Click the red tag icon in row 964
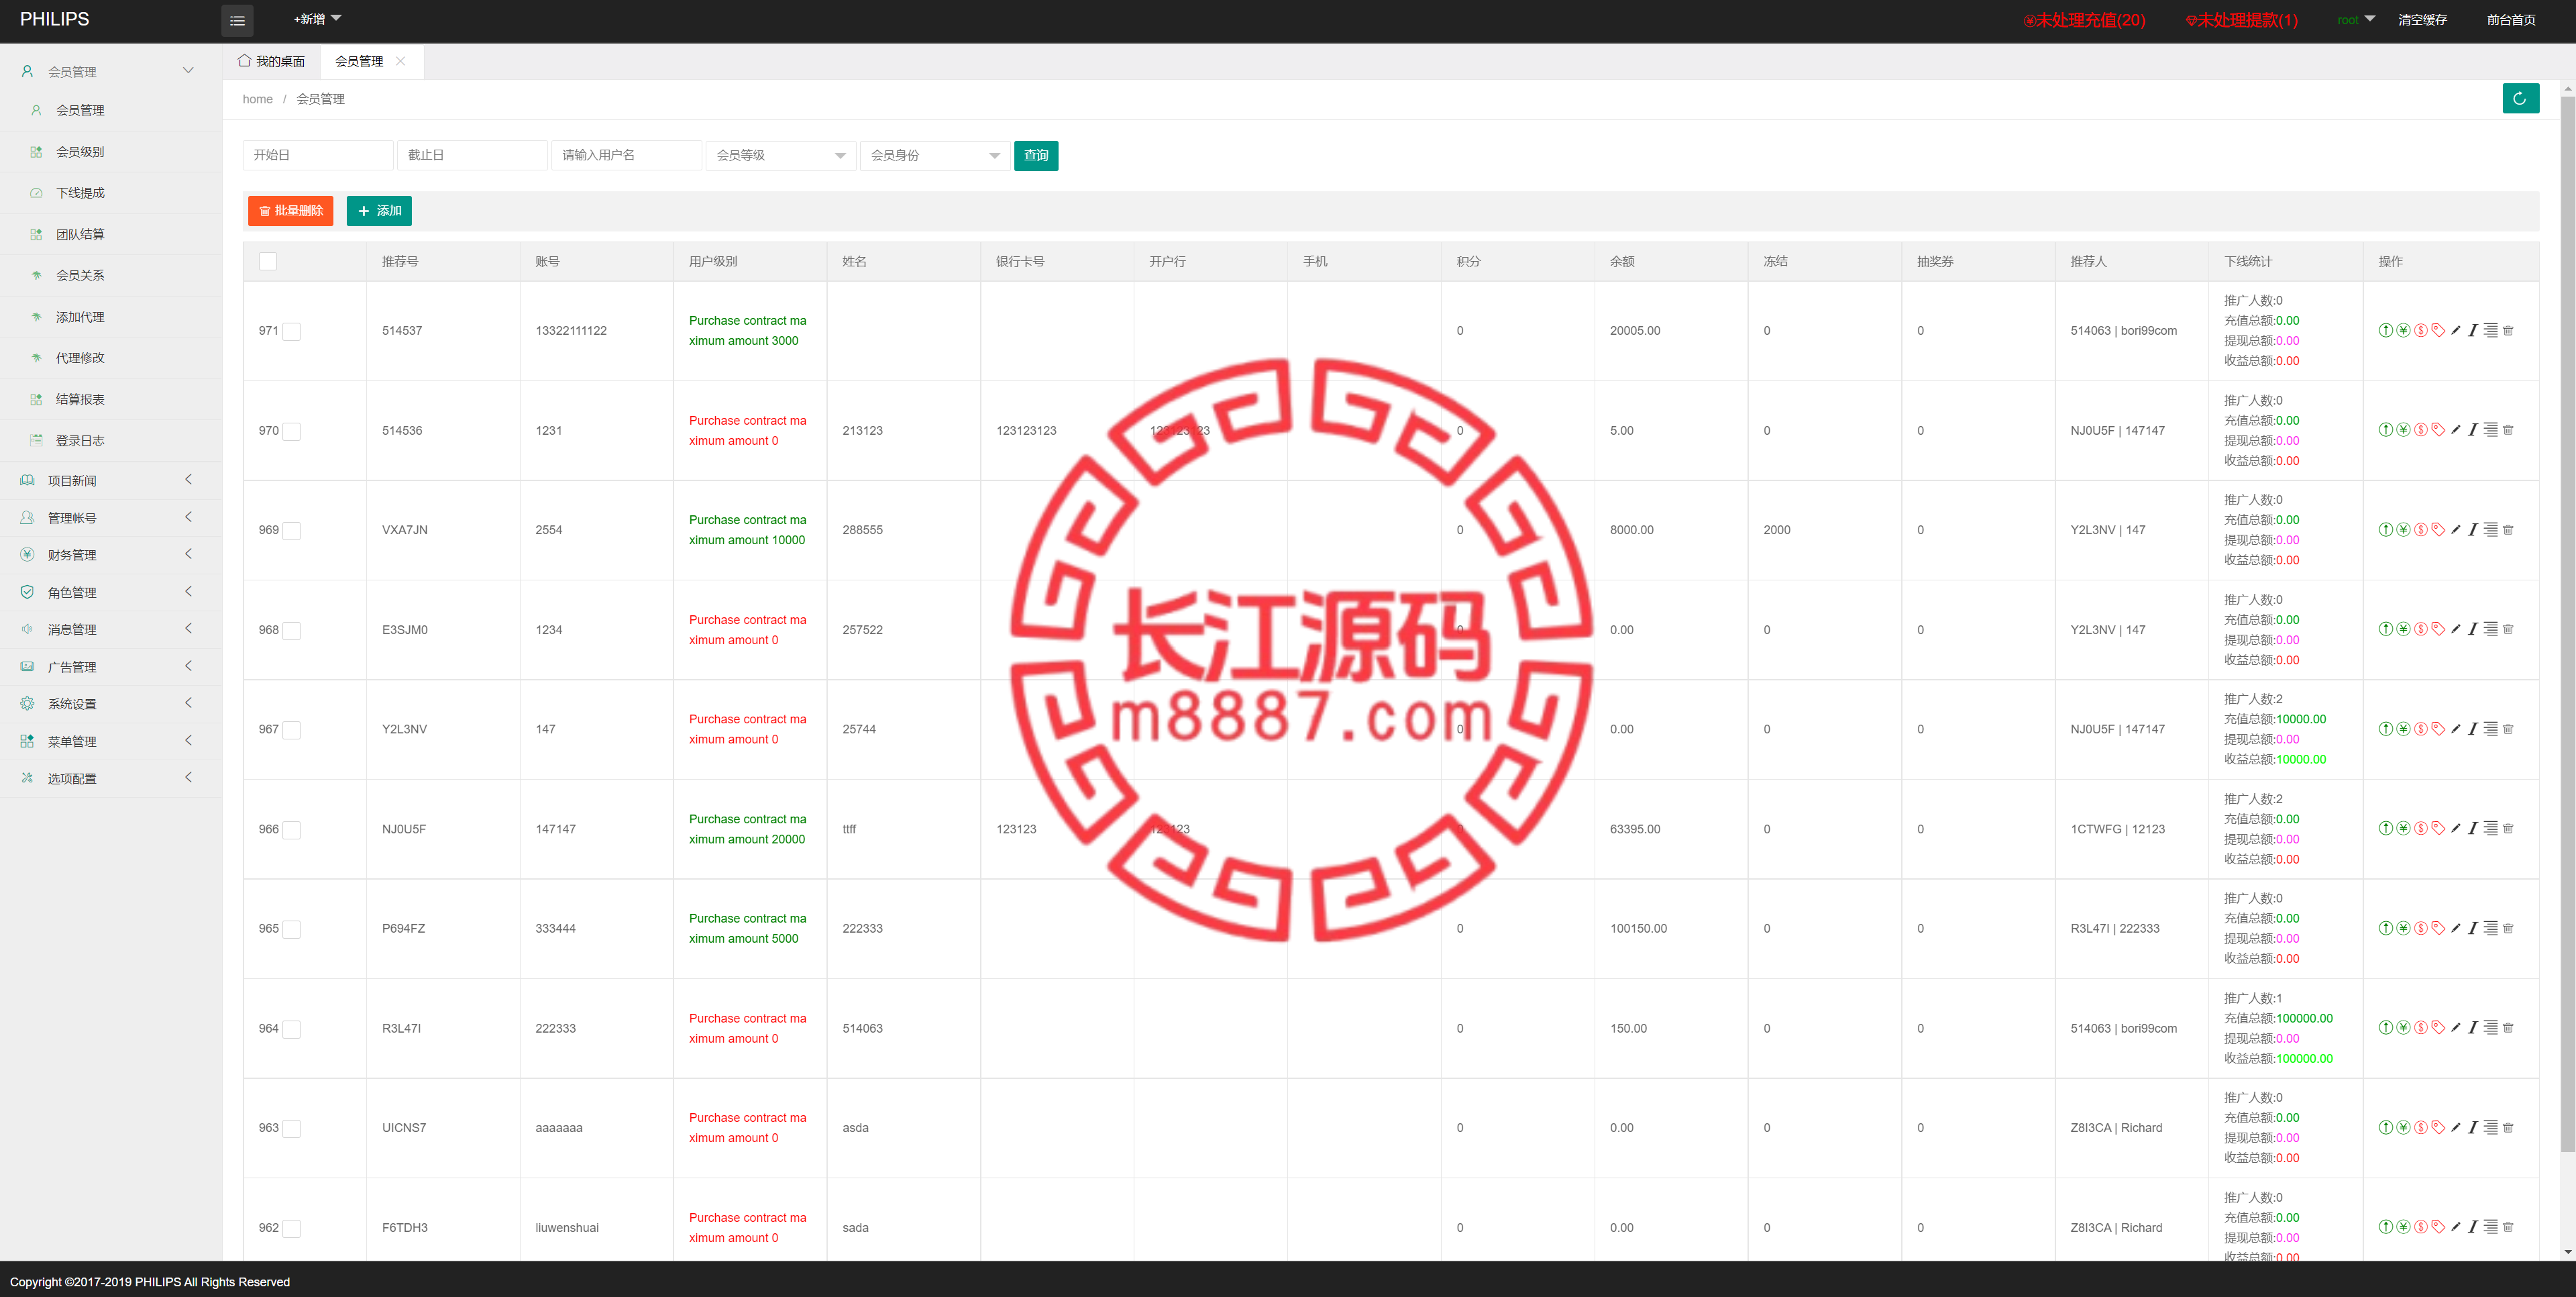 point(2438,1028)
